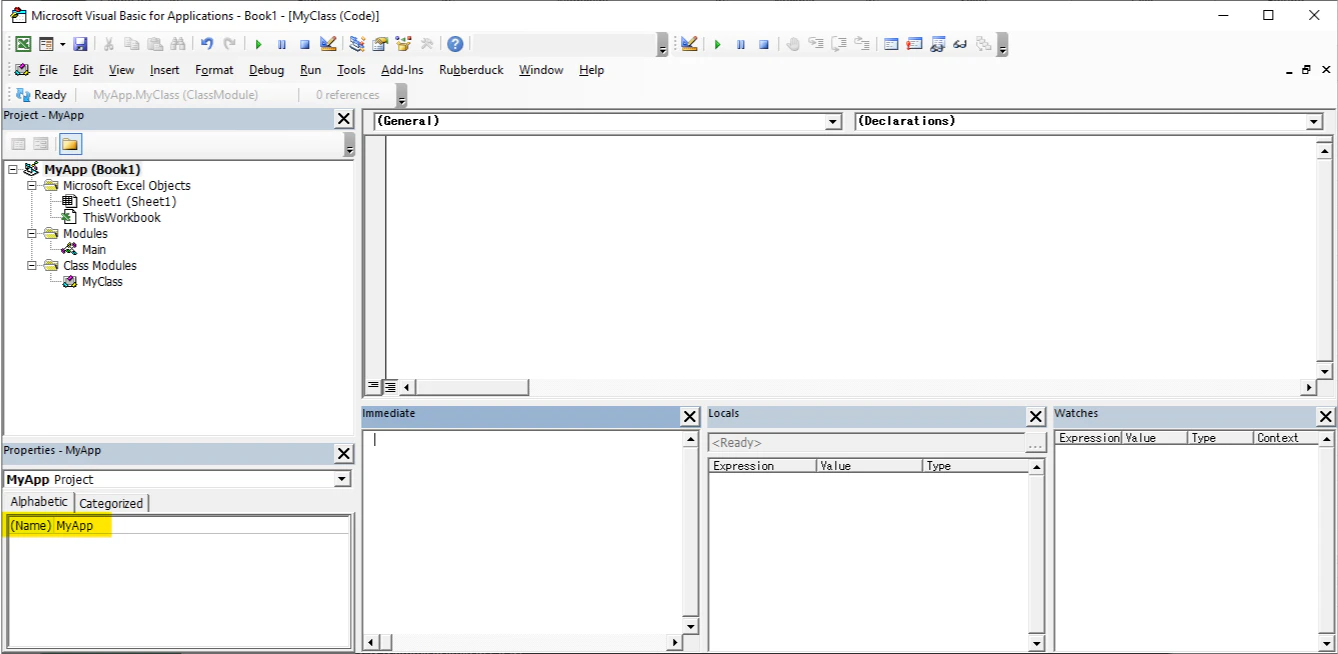Open Find with the binoculars icon
The width and height of the screenshot is (1338, 654).
click(178, 44)
